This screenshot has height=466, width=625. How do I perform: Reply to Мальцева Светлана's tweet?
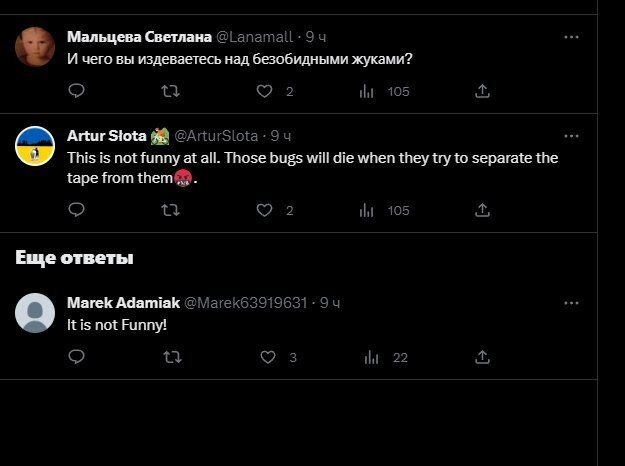tap(77, 92)
